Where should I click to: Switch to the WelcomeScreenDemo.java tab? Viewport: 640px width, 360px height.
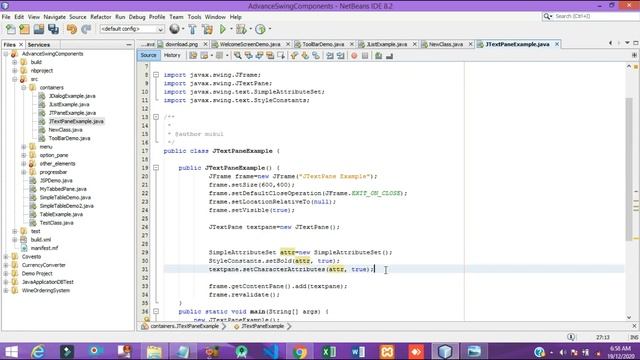pyautogui.click(x=250, y=44)
